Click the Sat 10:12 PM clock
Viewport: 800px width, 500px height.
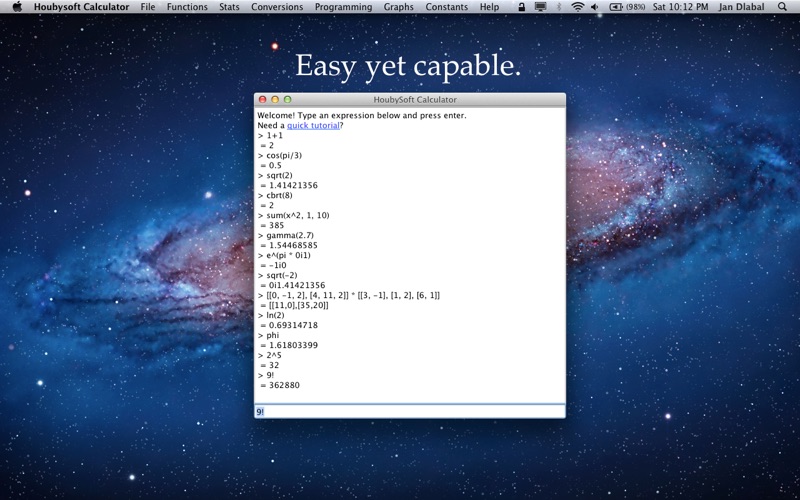(x=681, y=7)
